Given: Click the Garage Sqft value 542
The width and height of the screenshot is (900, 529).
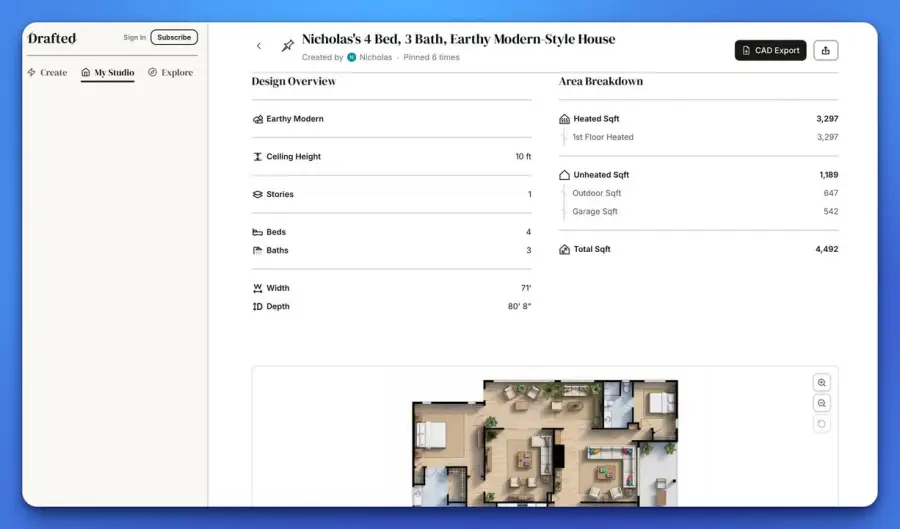Looking at the screenshot, I should [831, 212].
